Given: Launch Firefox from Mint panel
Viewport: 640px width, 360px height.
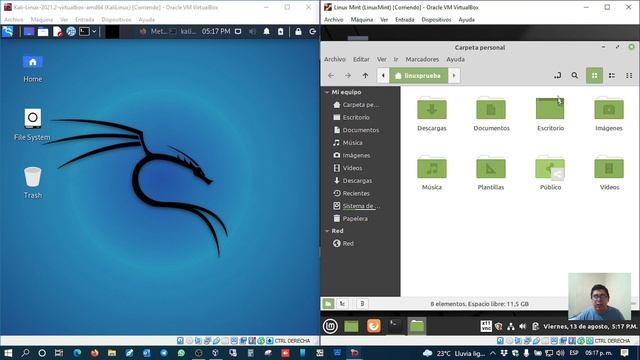Looking at the screenshot, I should click(x=373, y=326).
